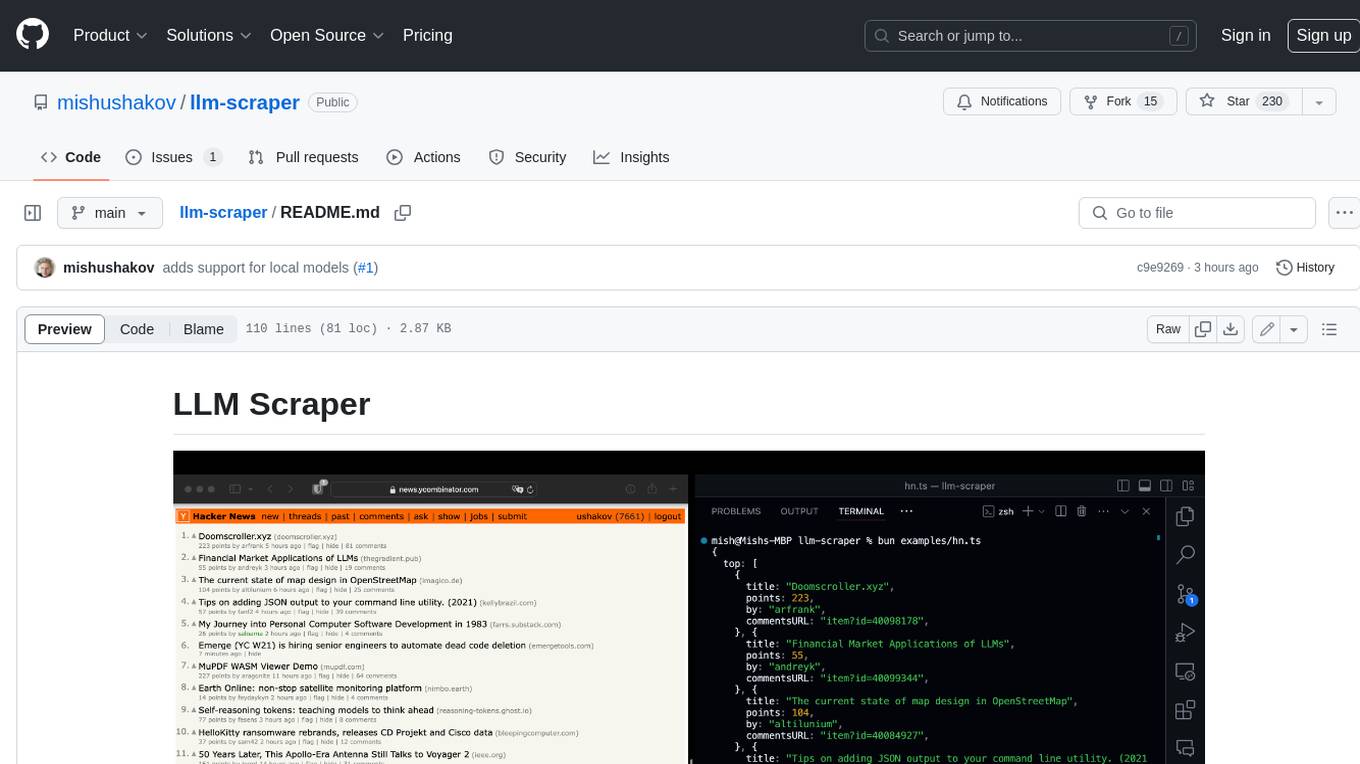Focus the Search or jump to field
Screen dimensions: 1360x764
(x=1031, y=36)
